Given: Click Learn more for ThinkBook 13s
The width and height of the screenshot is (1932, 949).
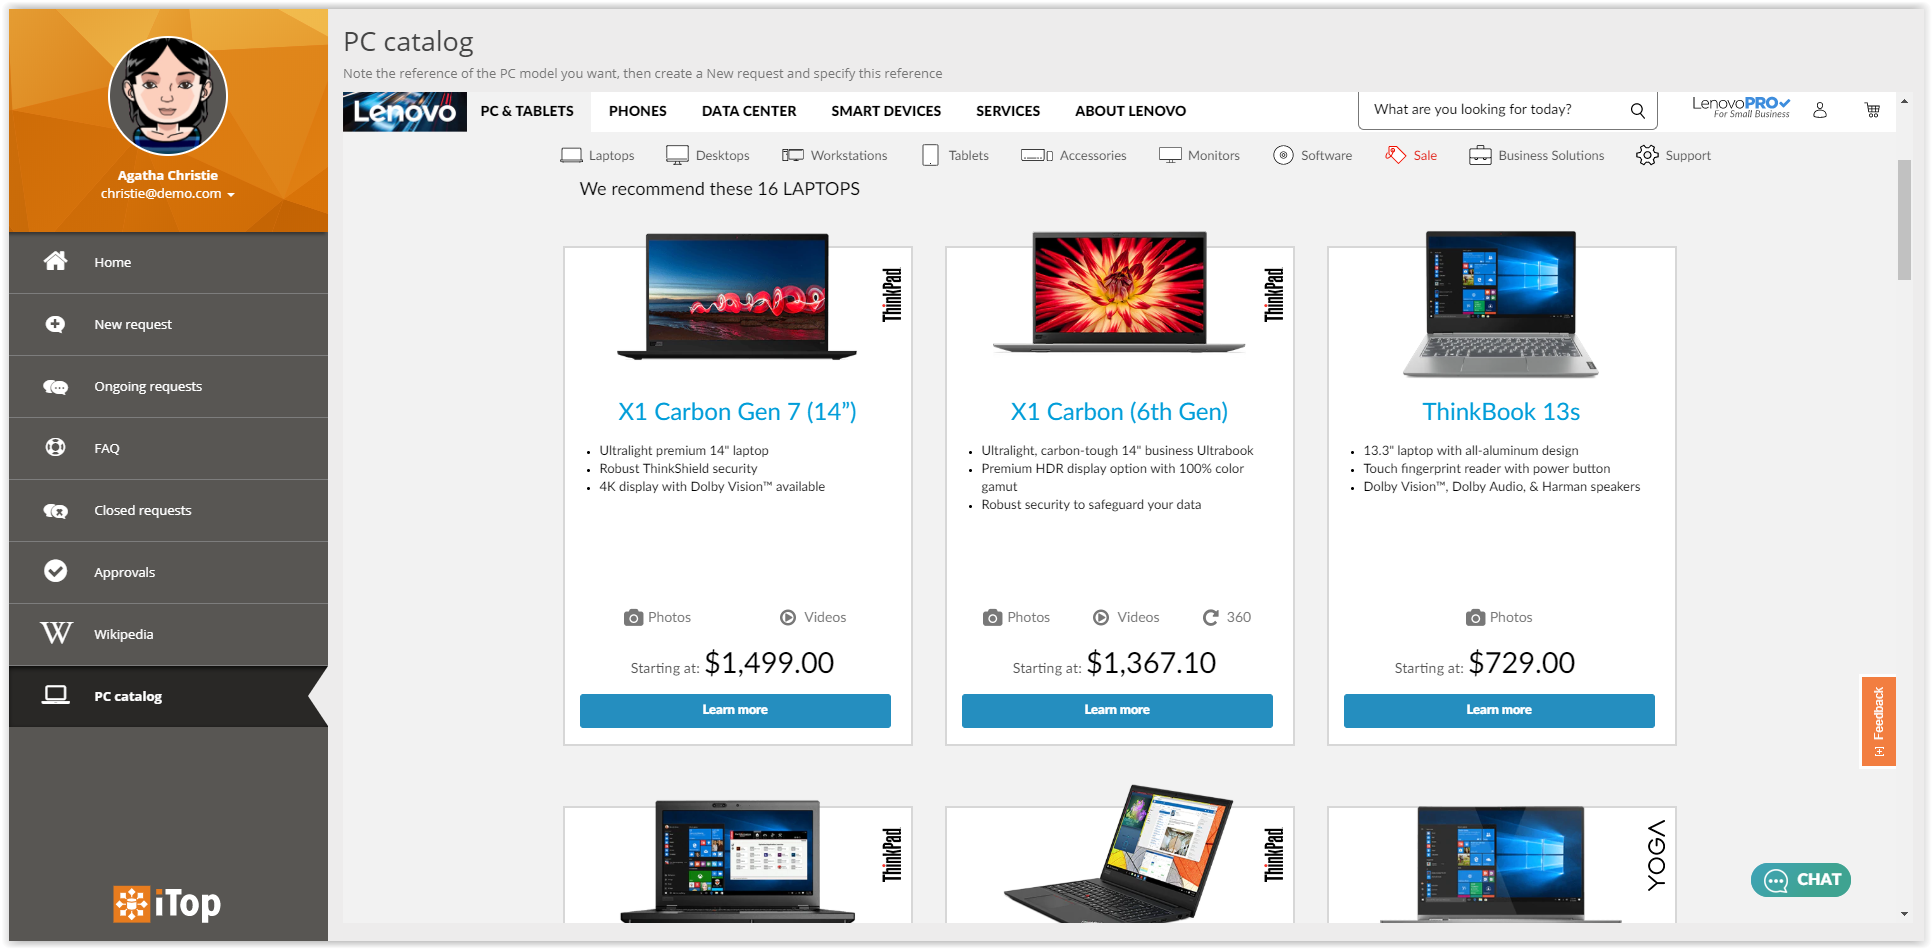Looking at the screenshot, I should [x=1499, y=710].
